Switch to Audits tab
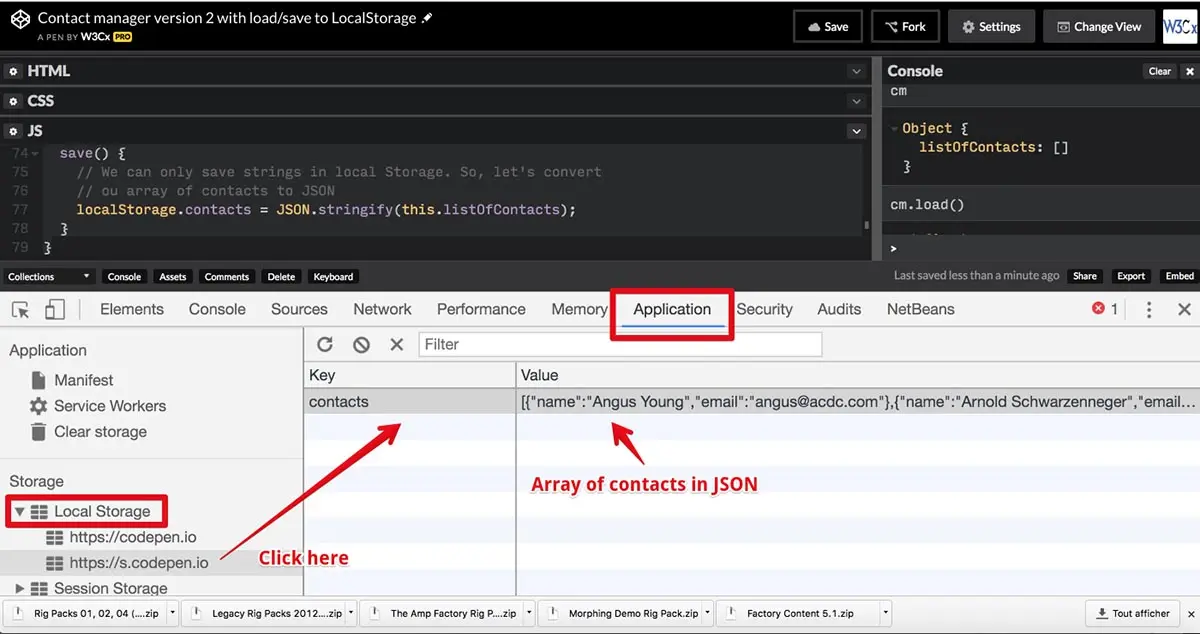The width and height of the screenshot is (1200, 634). click(x=839, y=310)
